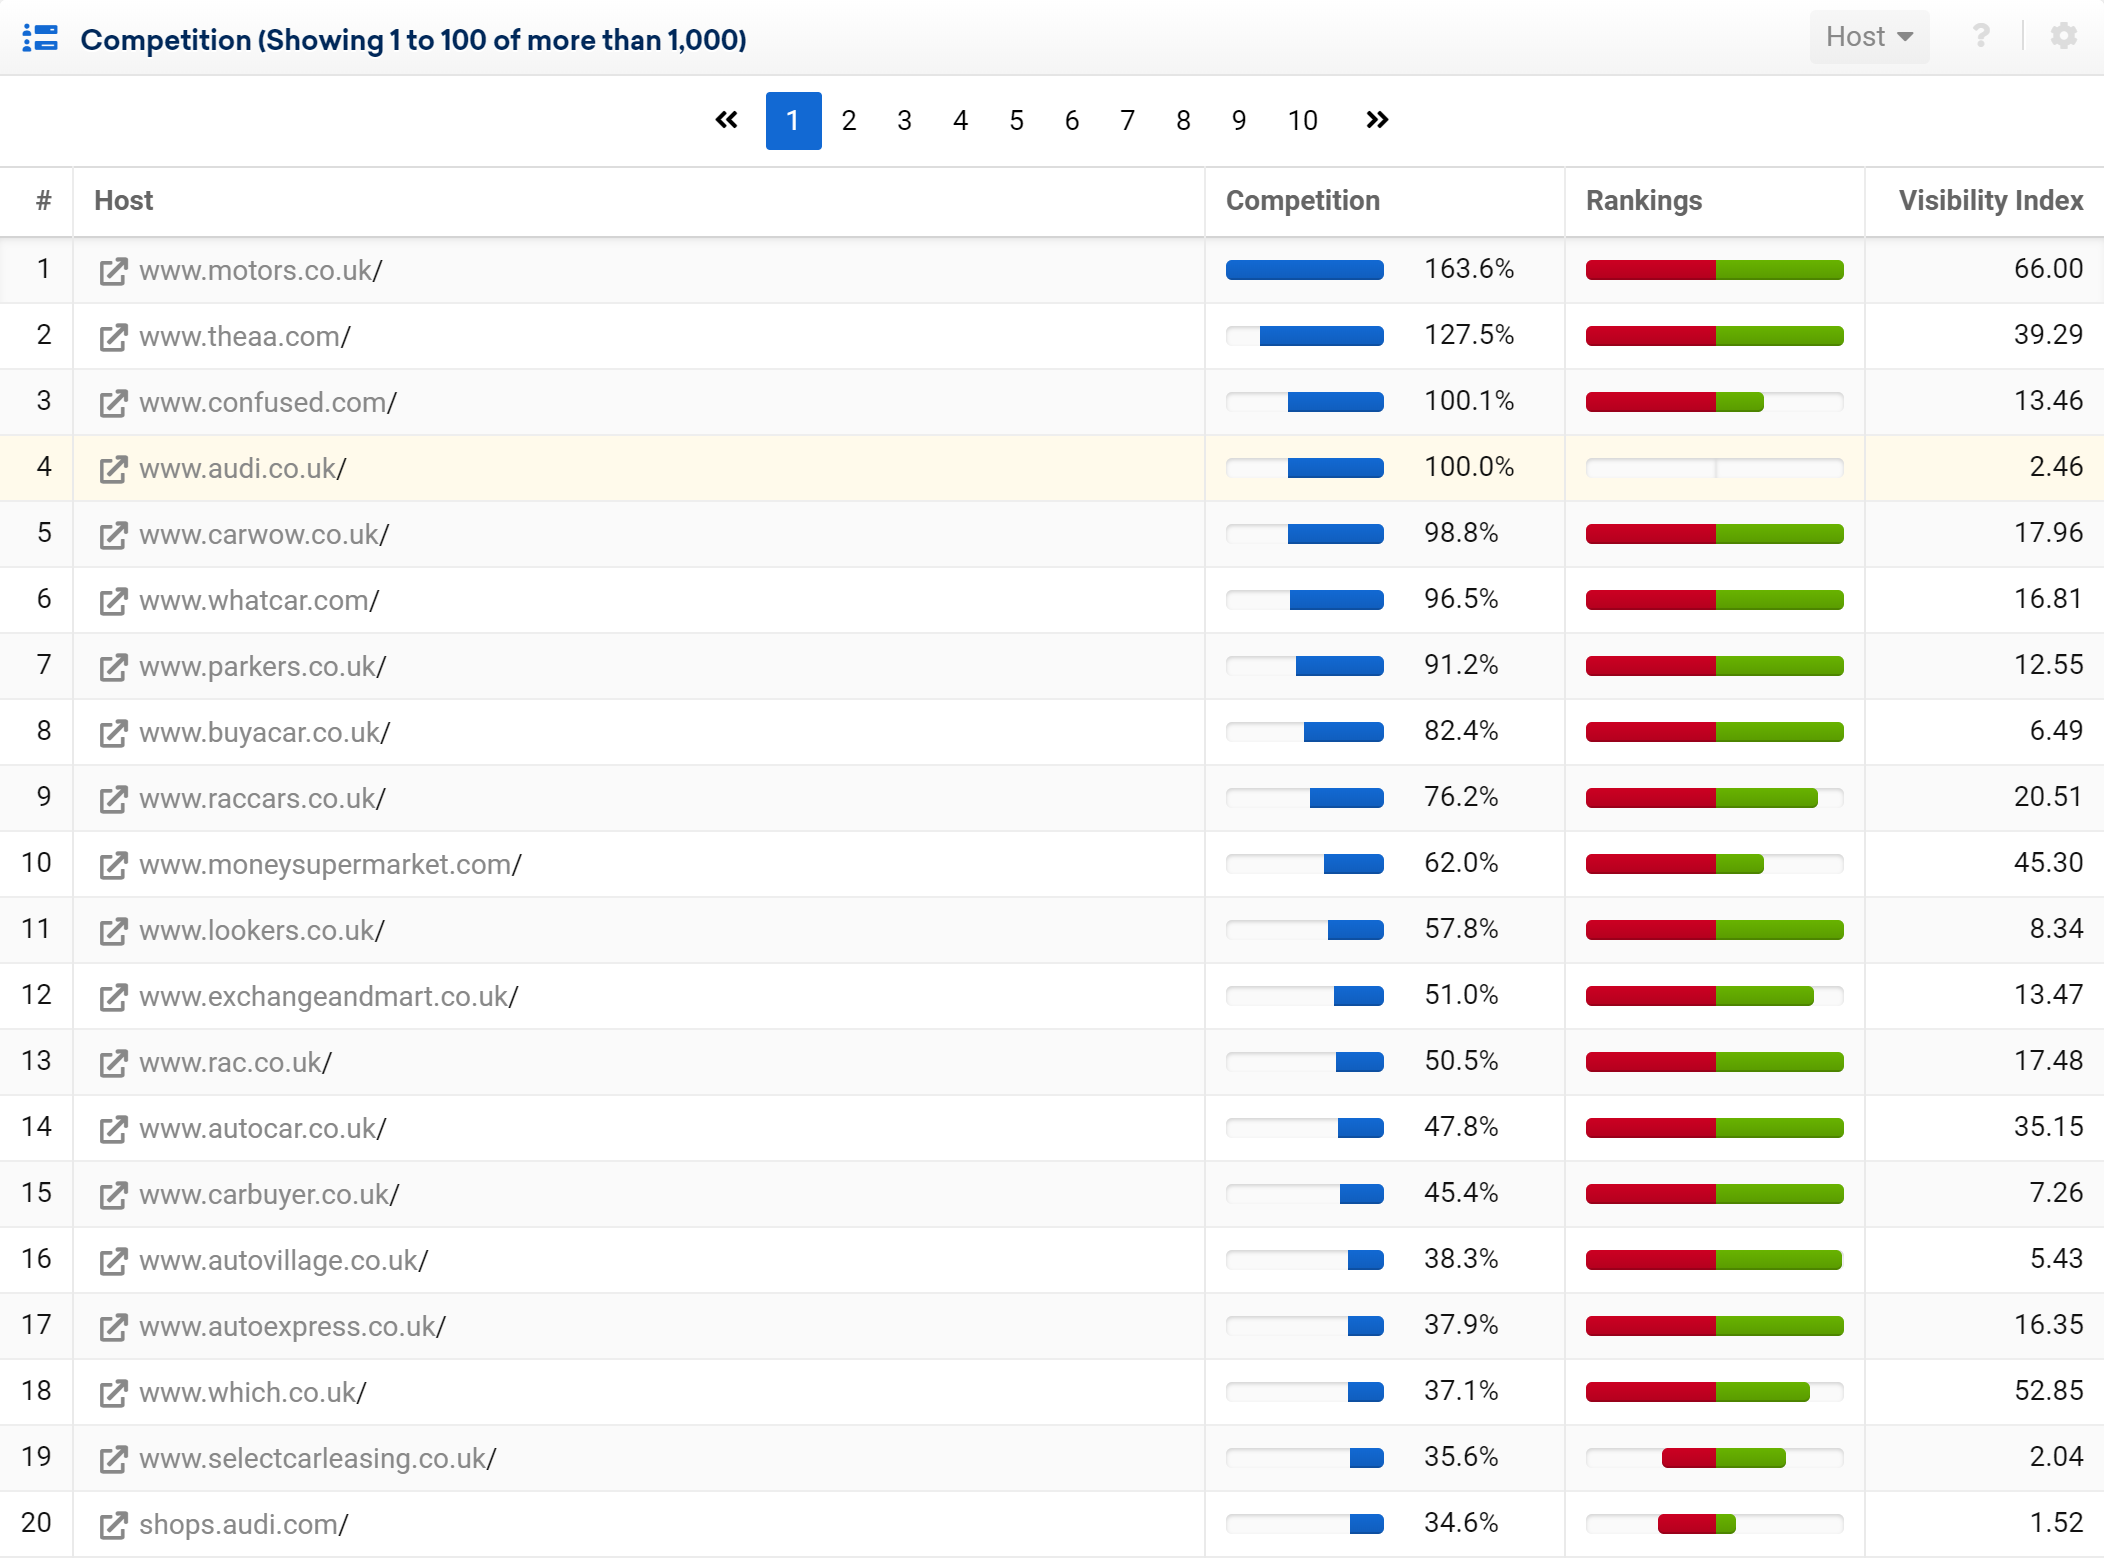Open external link icon for www.exchangeandmart.co.uk
The height and width of the screenshot is (1558, 2104).
tap(114, 997)
